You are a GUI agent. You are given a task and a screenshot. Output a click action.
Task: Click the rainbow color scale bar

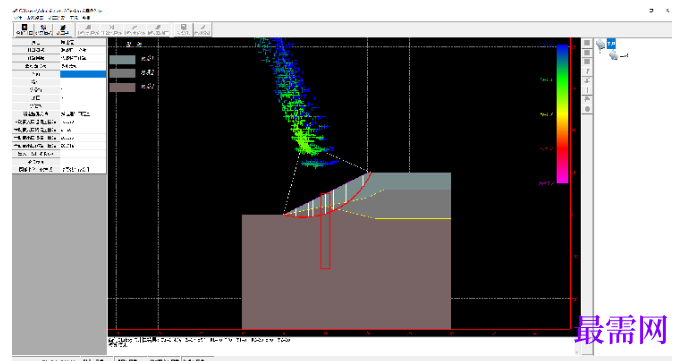pos(563,114)
